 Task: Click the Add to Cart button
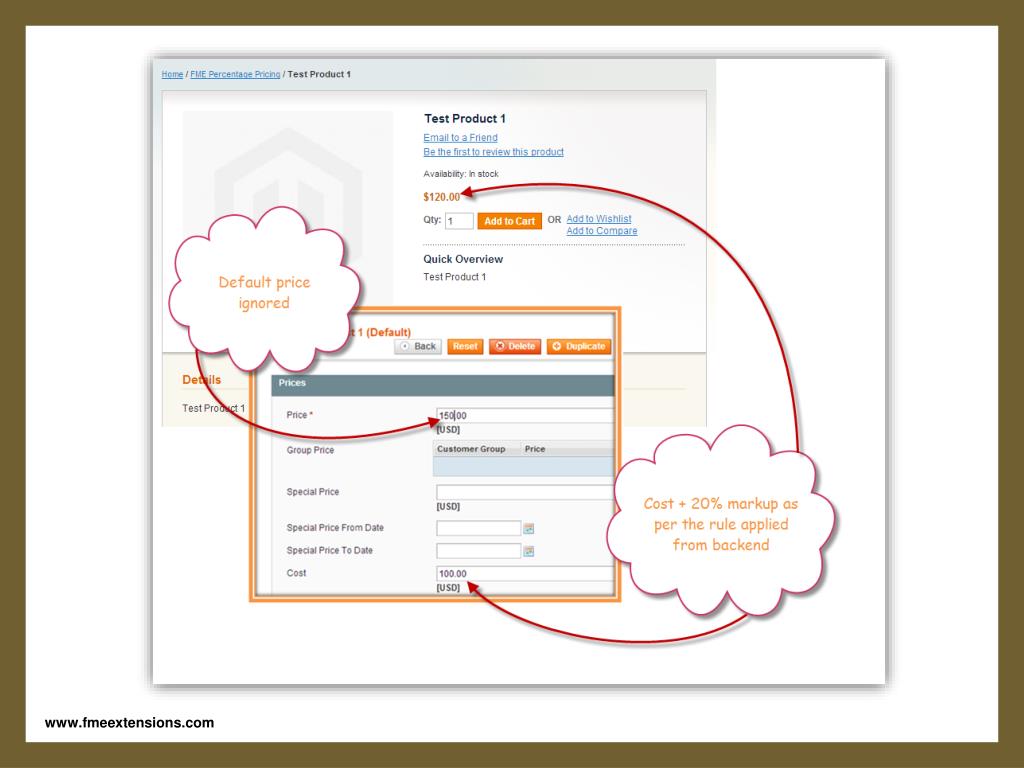[509, 221]
